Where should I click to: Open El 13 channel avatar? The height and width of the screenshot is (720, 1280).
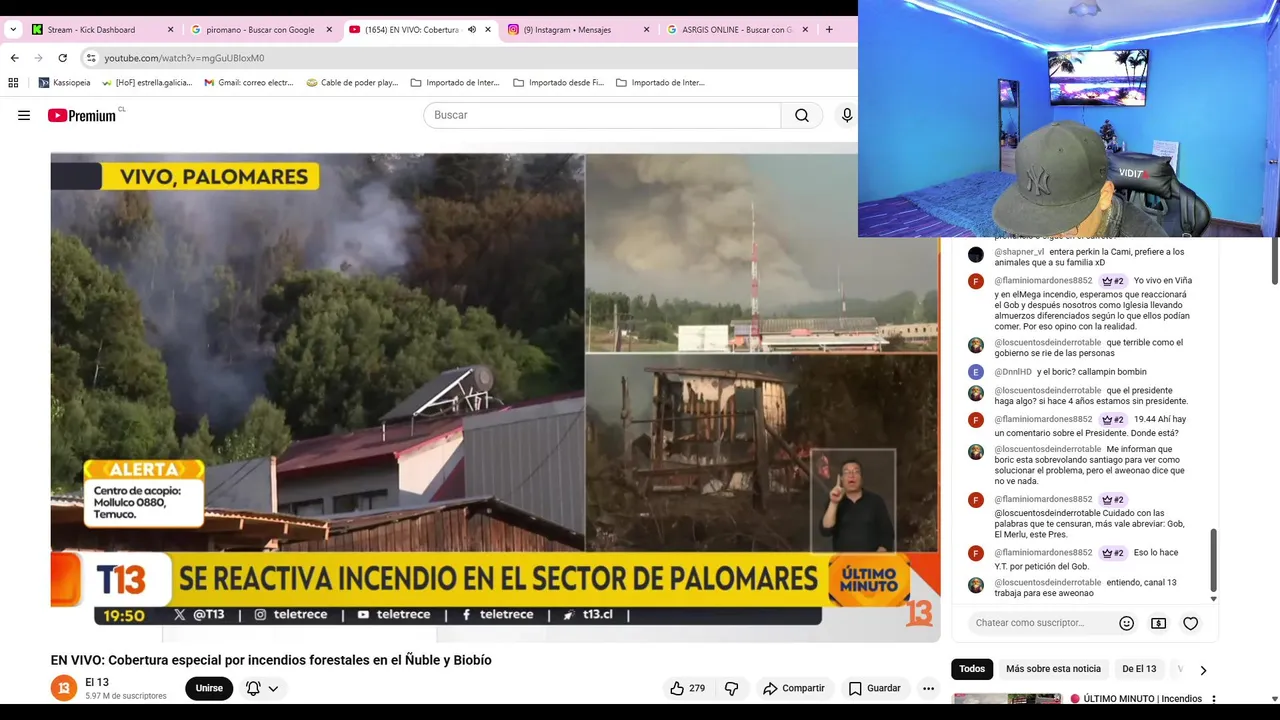pos(64,688)
